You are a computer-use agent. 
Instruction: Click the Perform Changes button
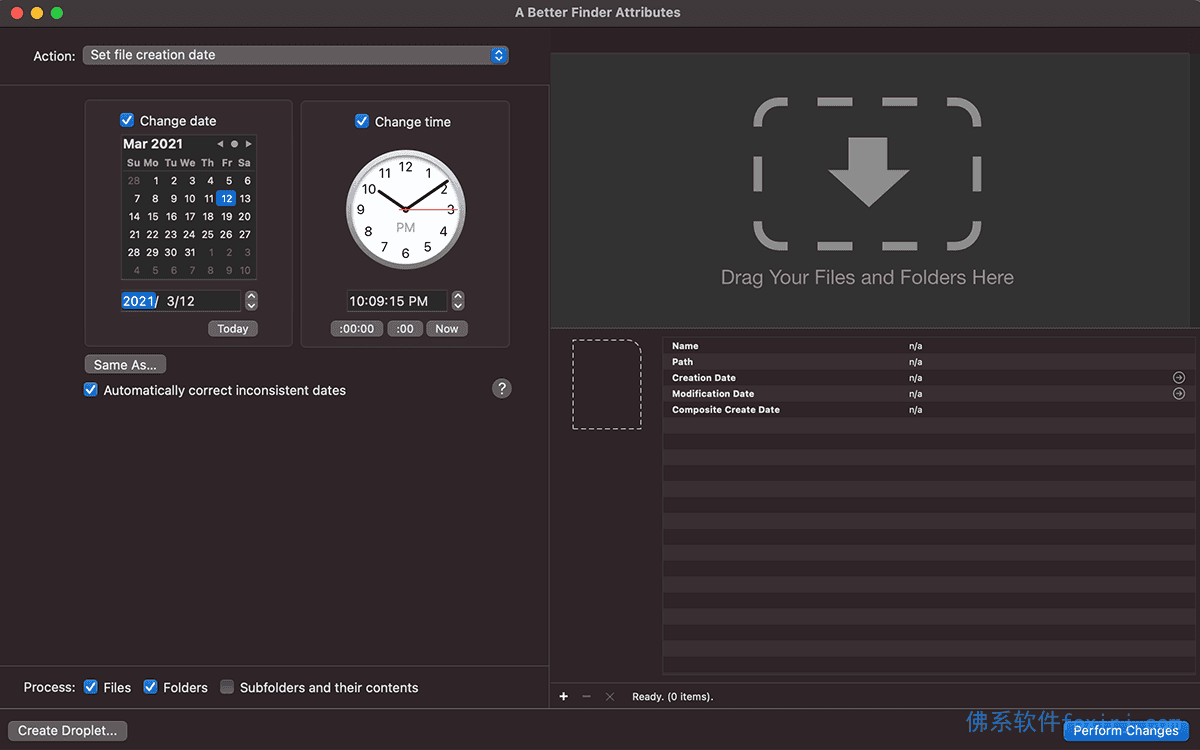[x=1126, y=731]
